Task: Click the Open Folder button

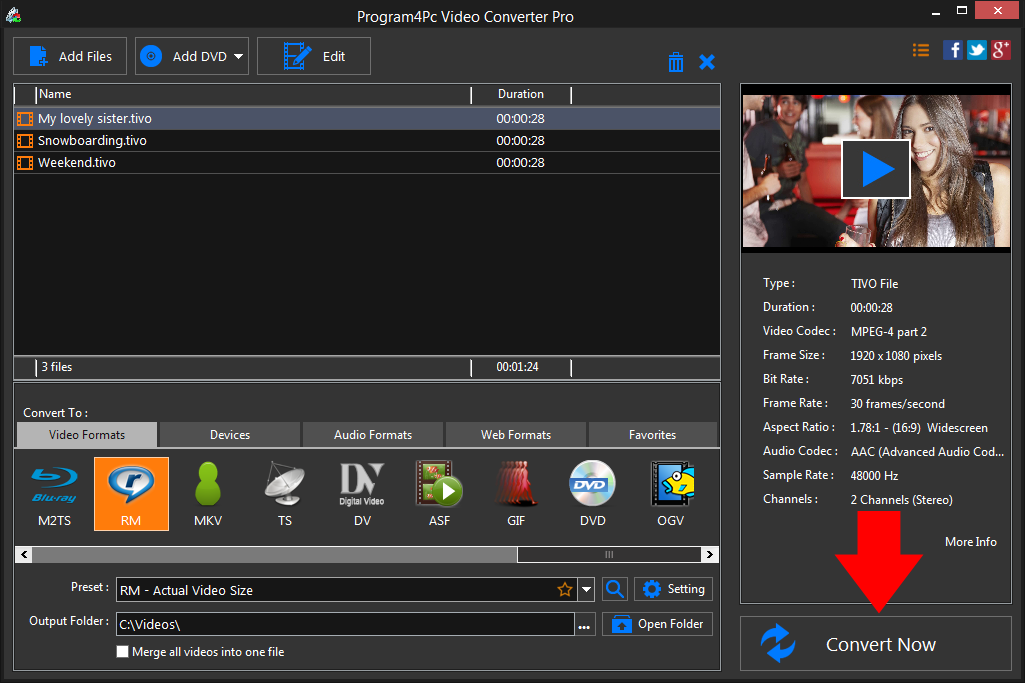Action: 657,624
